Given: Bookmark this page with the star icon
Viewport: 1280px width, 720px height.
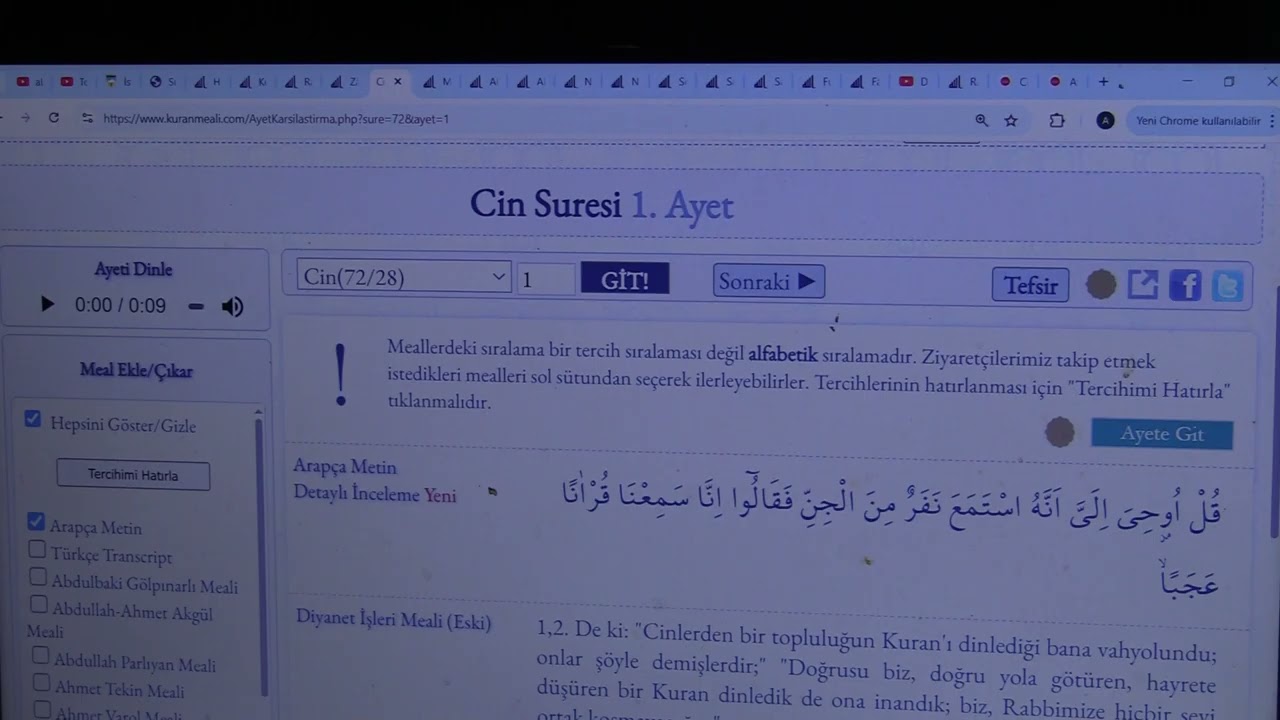Looking at the screenshot, I should pos(1011,120).
